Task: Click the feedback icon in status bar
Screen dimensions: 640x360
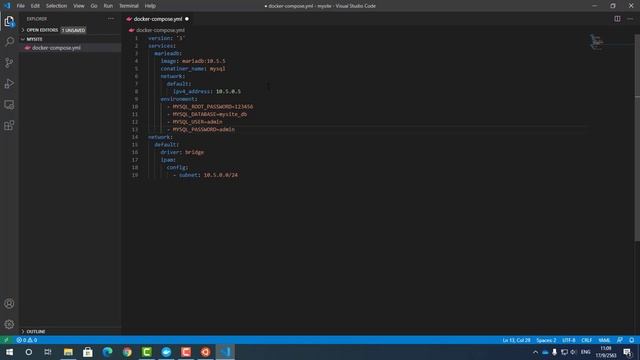Action: tap(620, 340)
